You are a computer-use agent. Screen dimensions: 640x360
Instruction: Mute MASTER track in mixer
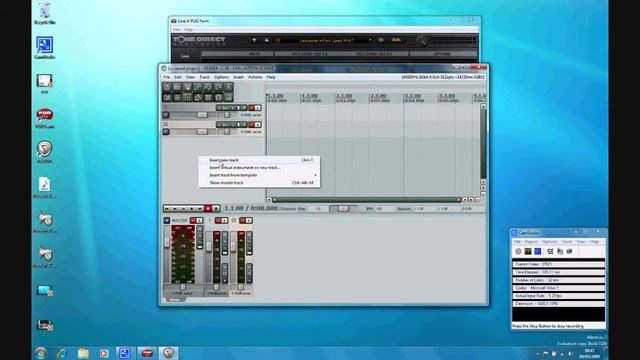pos(193,220)
